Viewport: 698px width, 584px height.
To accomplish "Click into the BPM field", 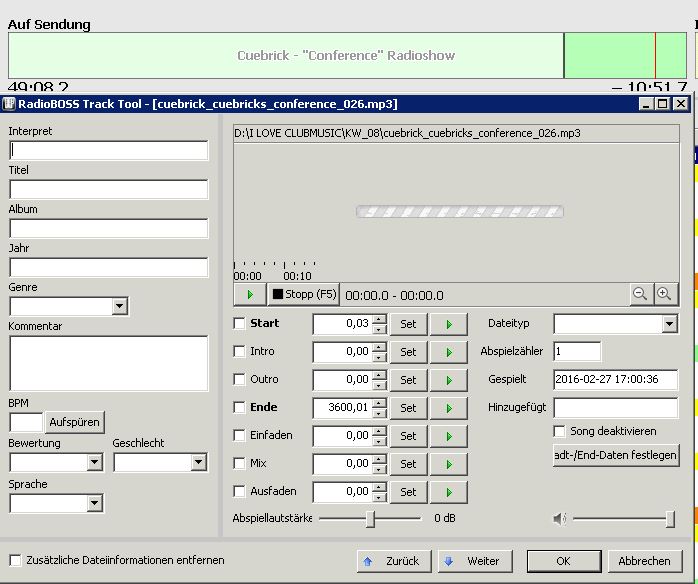I will point(26,422).
